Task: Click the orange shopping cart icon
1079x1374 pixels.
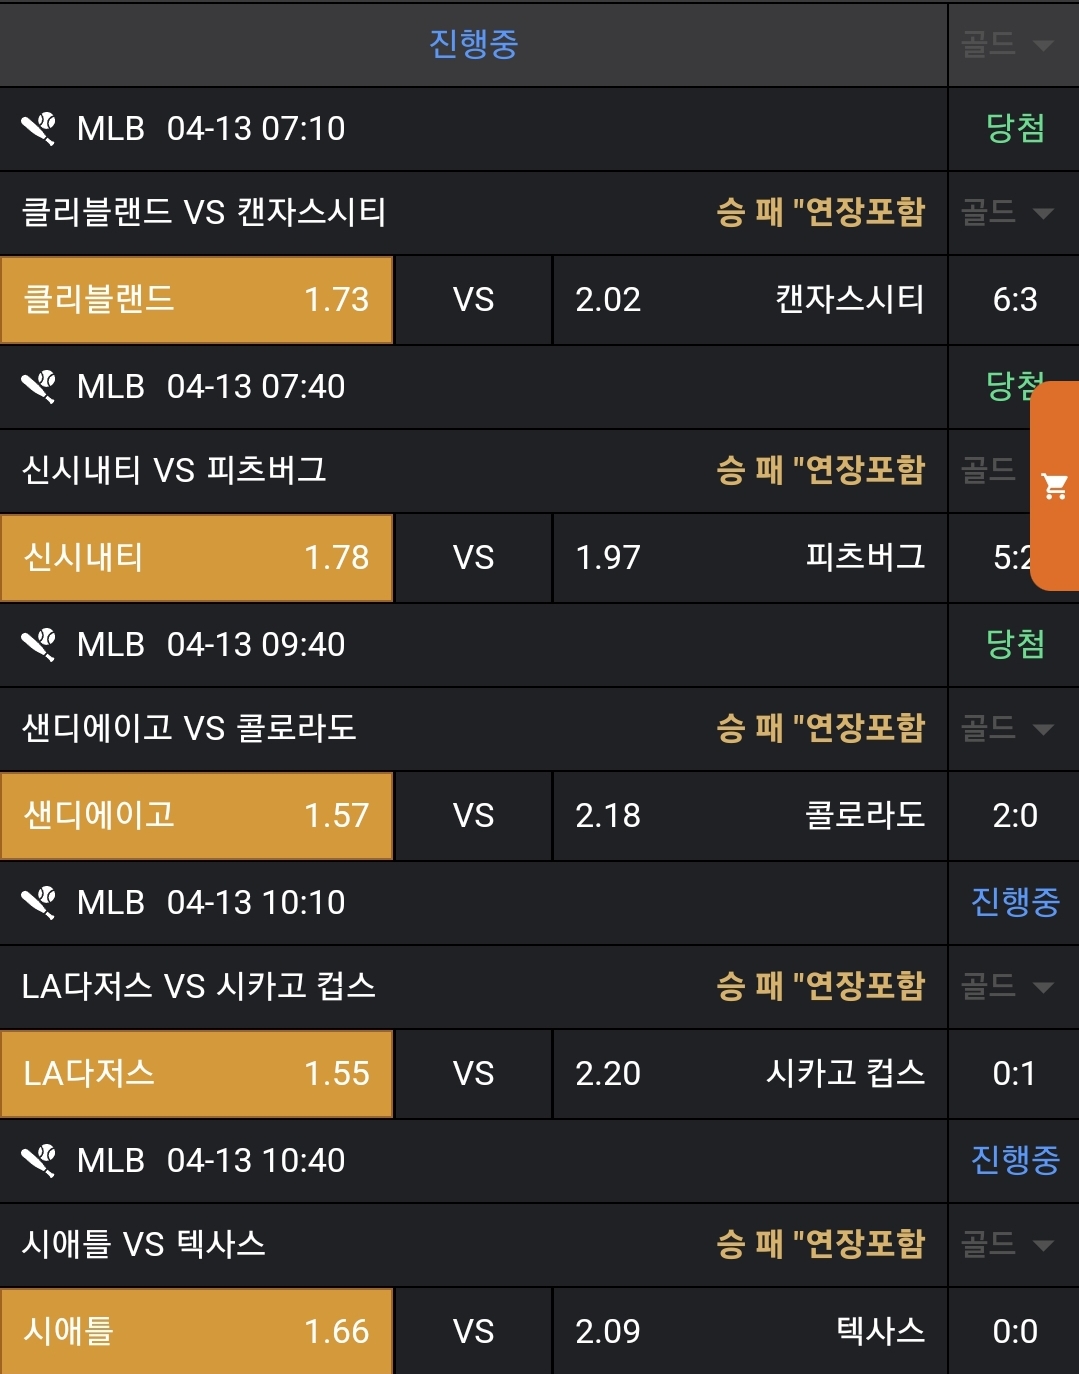Action: 1054,486
